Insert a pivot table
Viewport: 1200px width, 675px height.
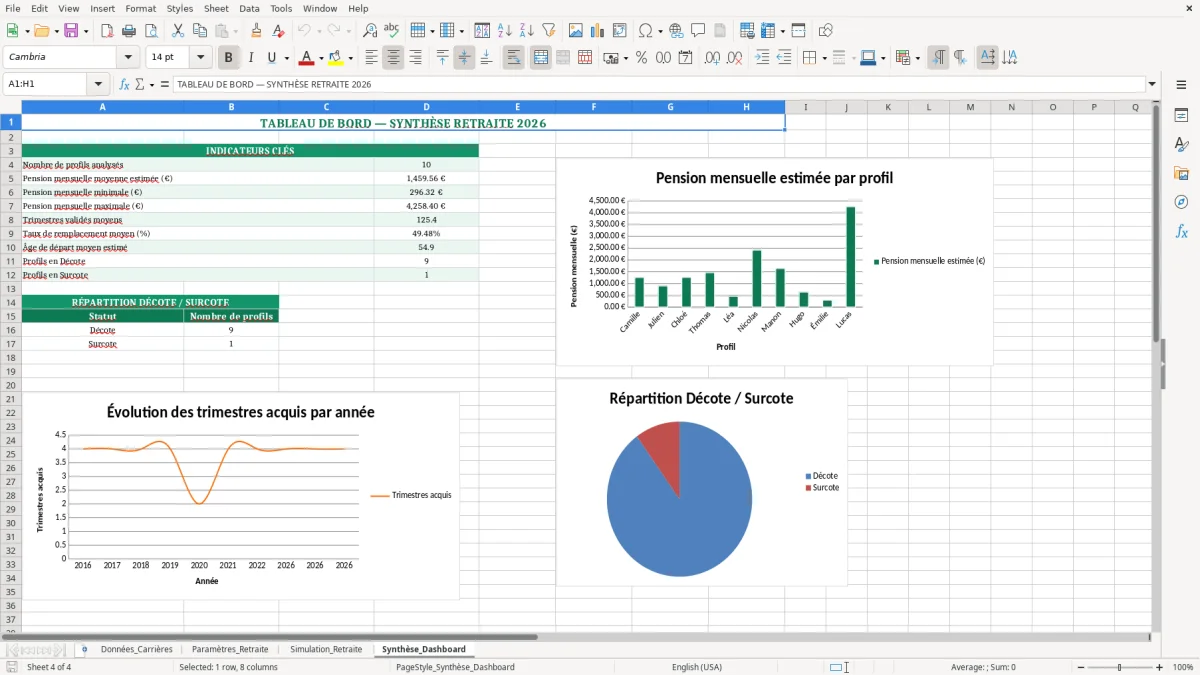point(619,31)
